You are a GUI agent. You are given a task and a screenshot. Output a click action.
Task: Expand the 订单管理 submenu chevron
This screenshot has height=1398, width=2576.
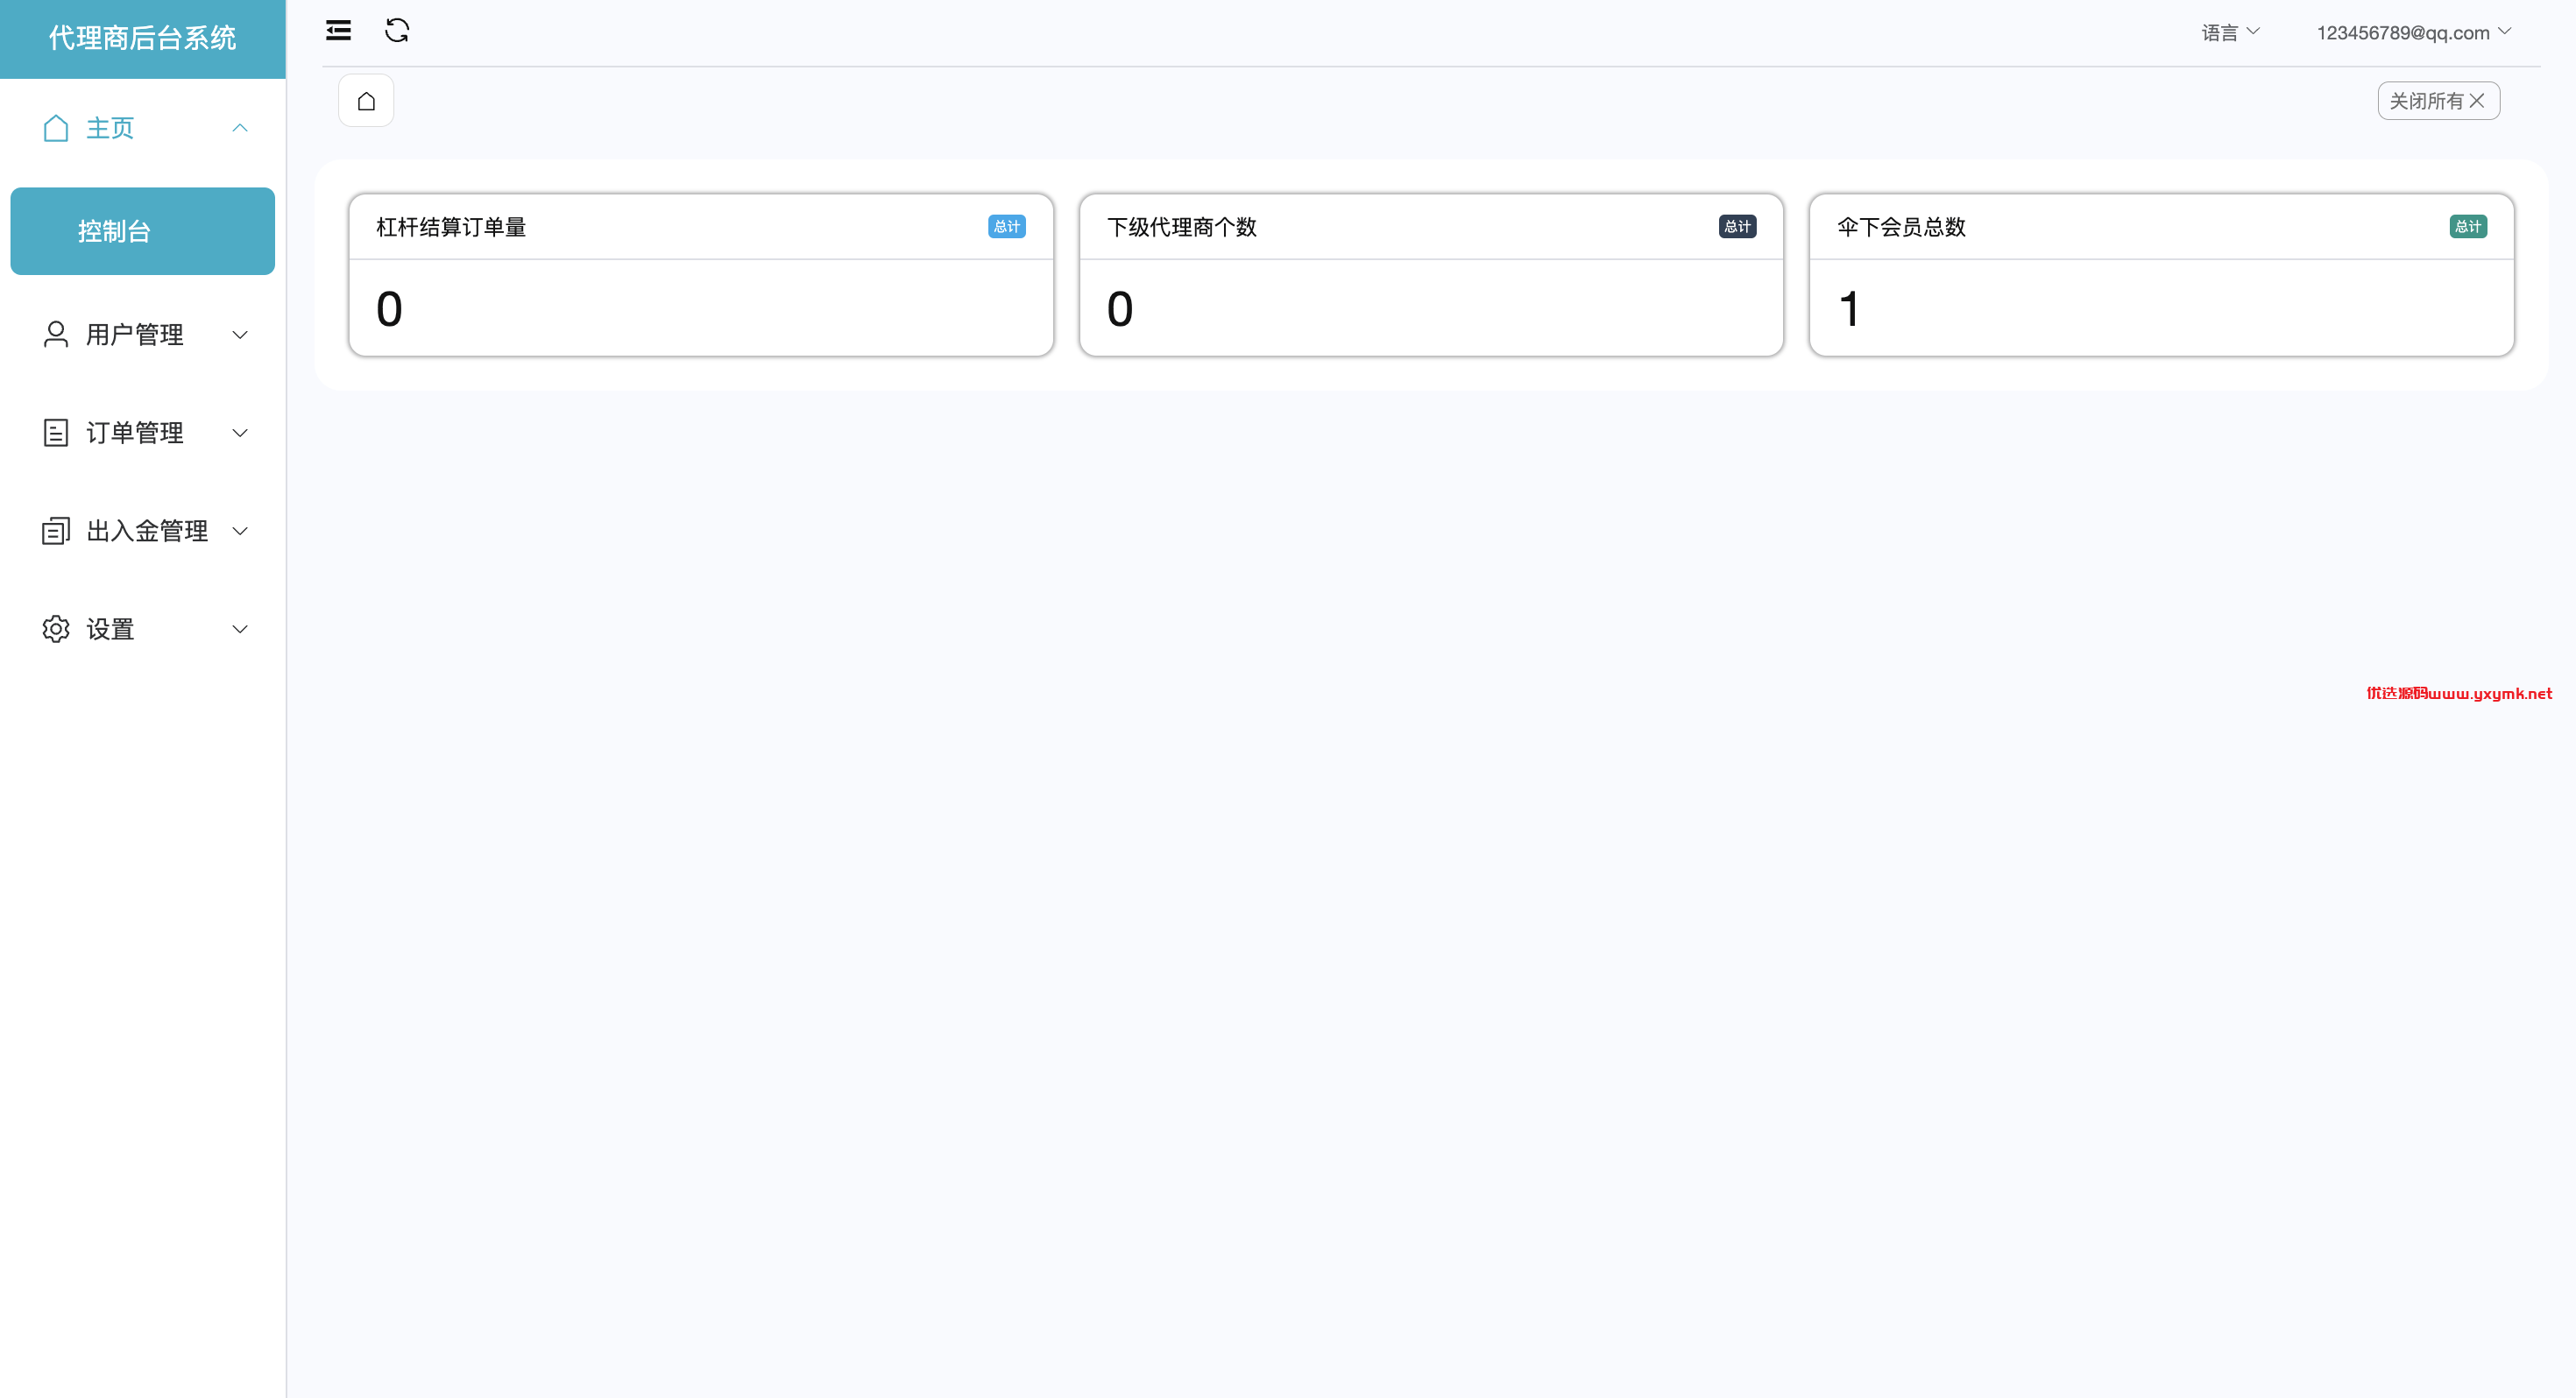pyautogui.click(x=240, y=433)
